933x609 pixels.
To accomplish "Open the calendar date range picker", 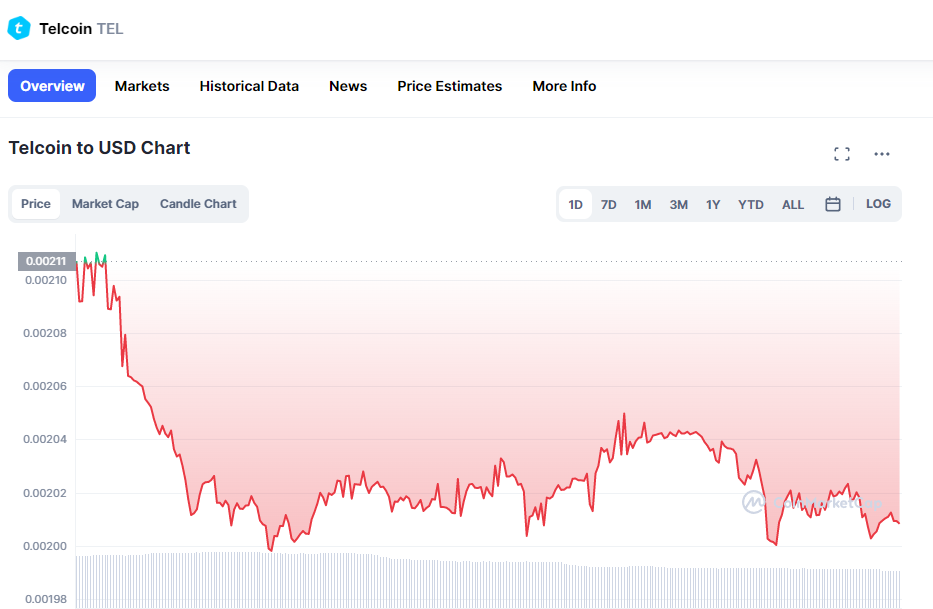I will tap(832, 204).
